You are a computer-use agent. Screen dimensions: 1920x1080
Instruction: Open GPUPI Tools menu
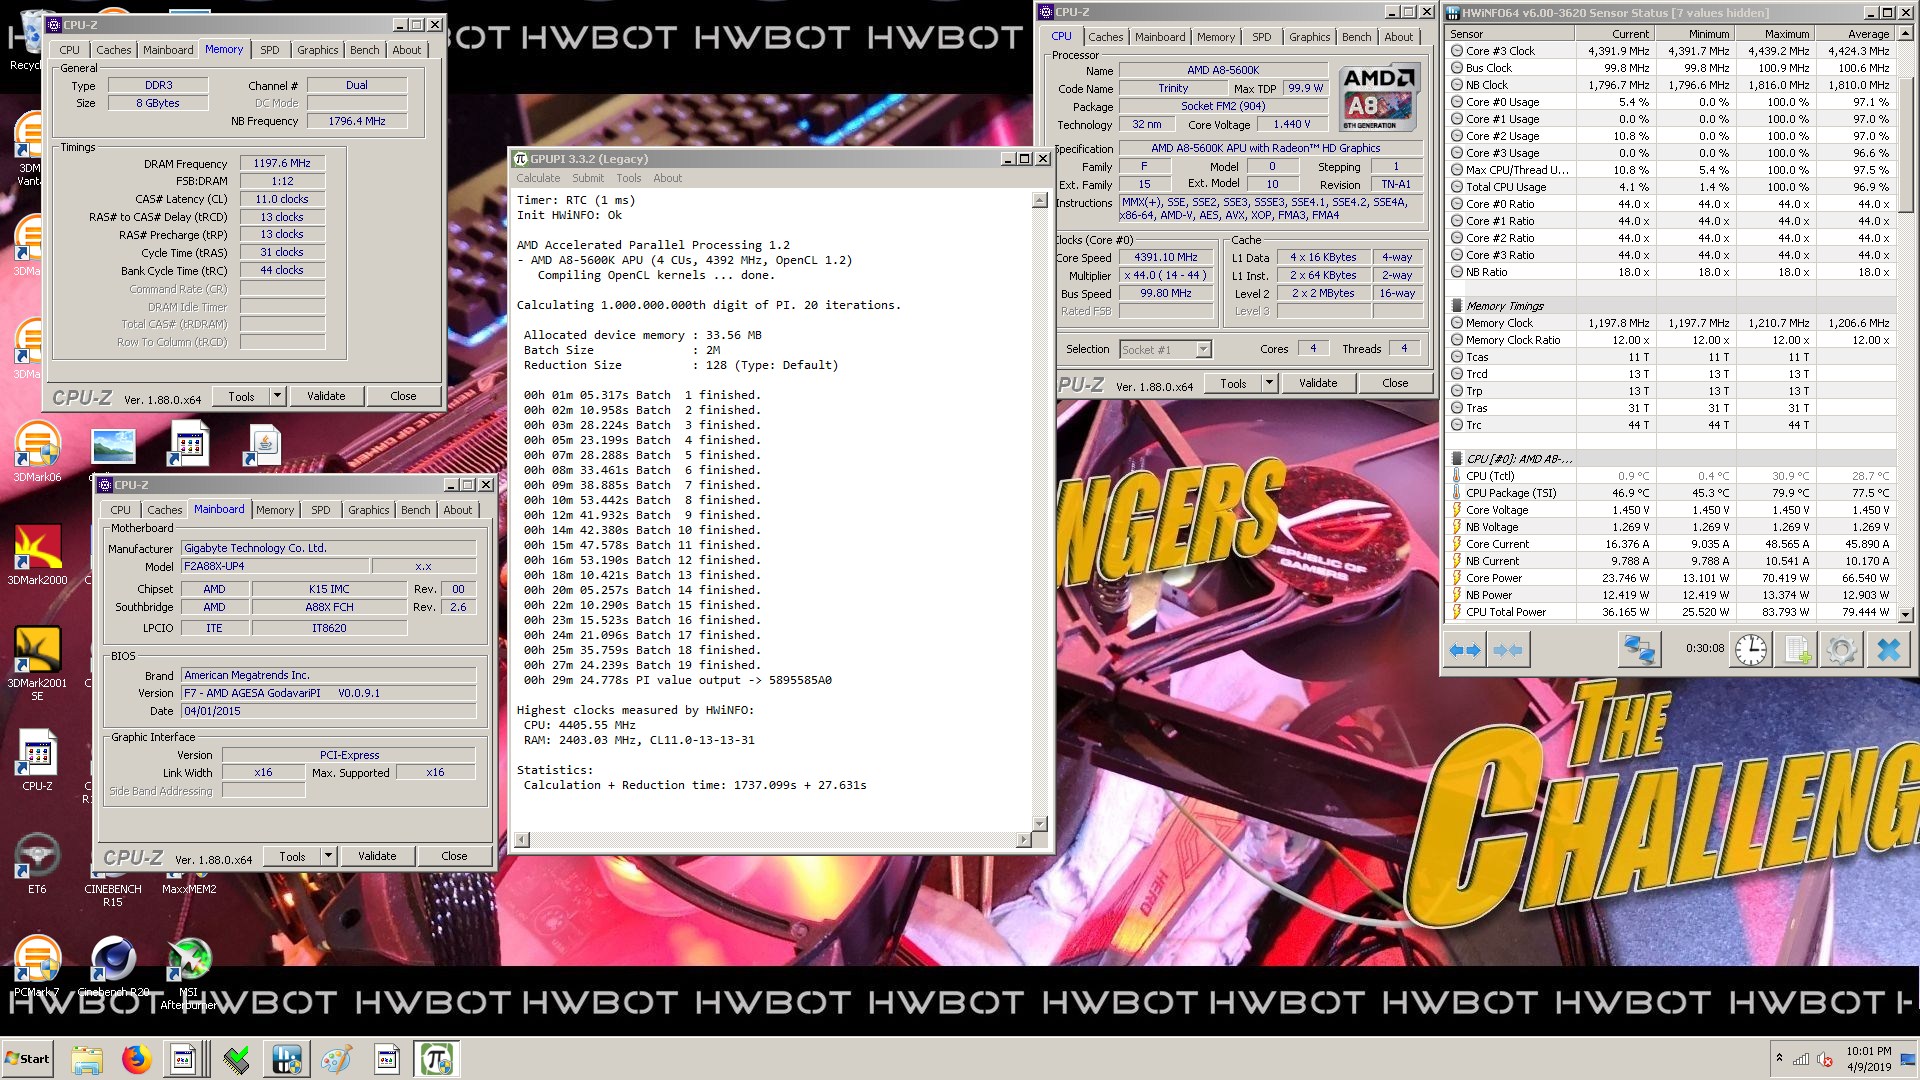pyautogui.click(x=629, y=178)
